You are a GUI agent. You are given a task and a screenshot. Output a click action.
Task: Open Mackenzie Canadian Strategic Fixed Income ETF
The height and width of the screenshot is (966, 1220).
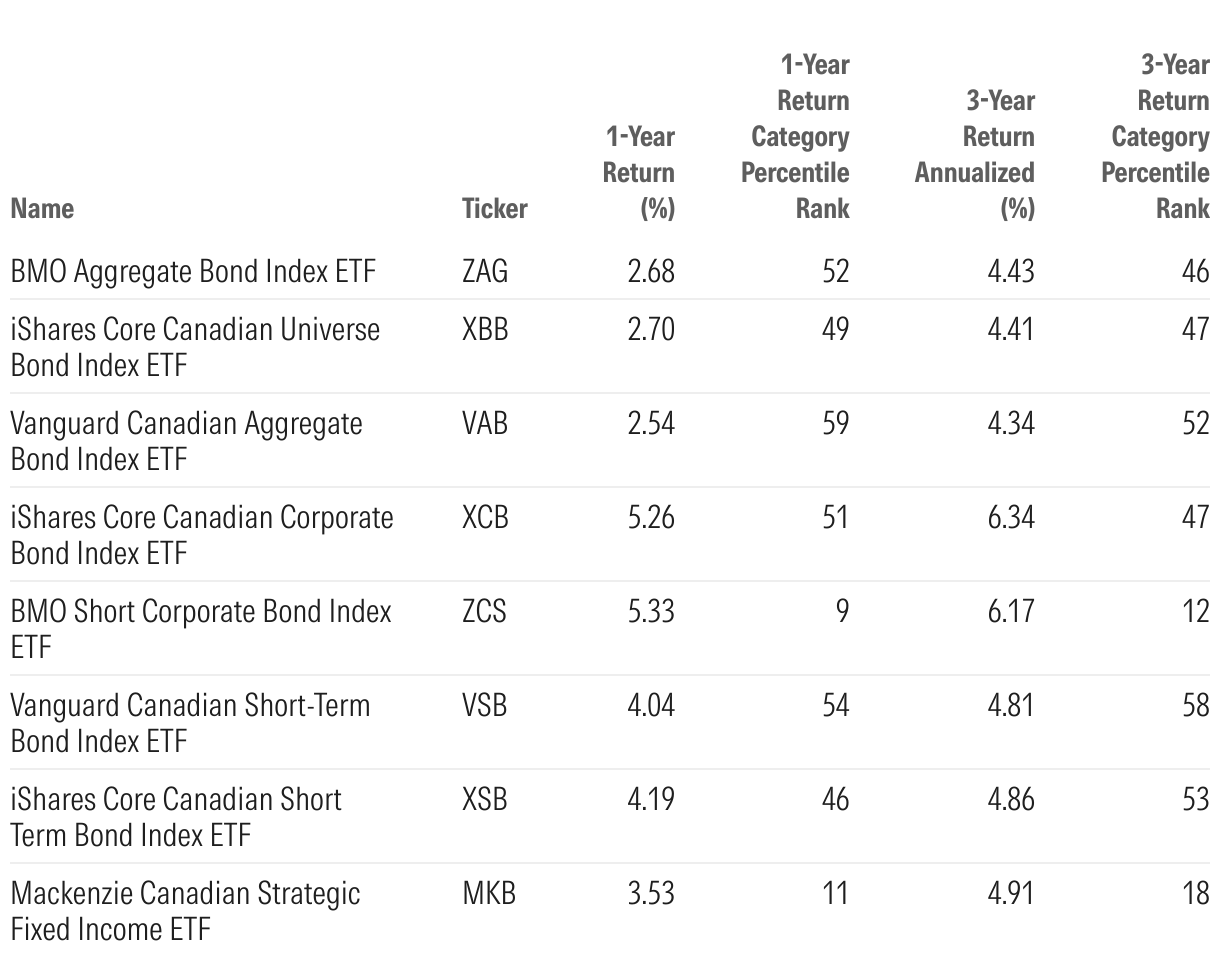(x=185, y=910)
